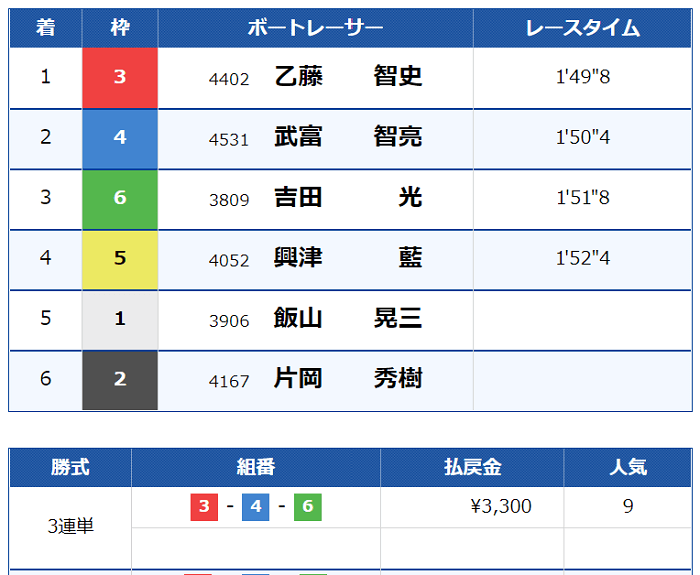Click the green lane 6 box
Image resolution: width=700 pixels, height=575 pixels.
coord(120,200)
